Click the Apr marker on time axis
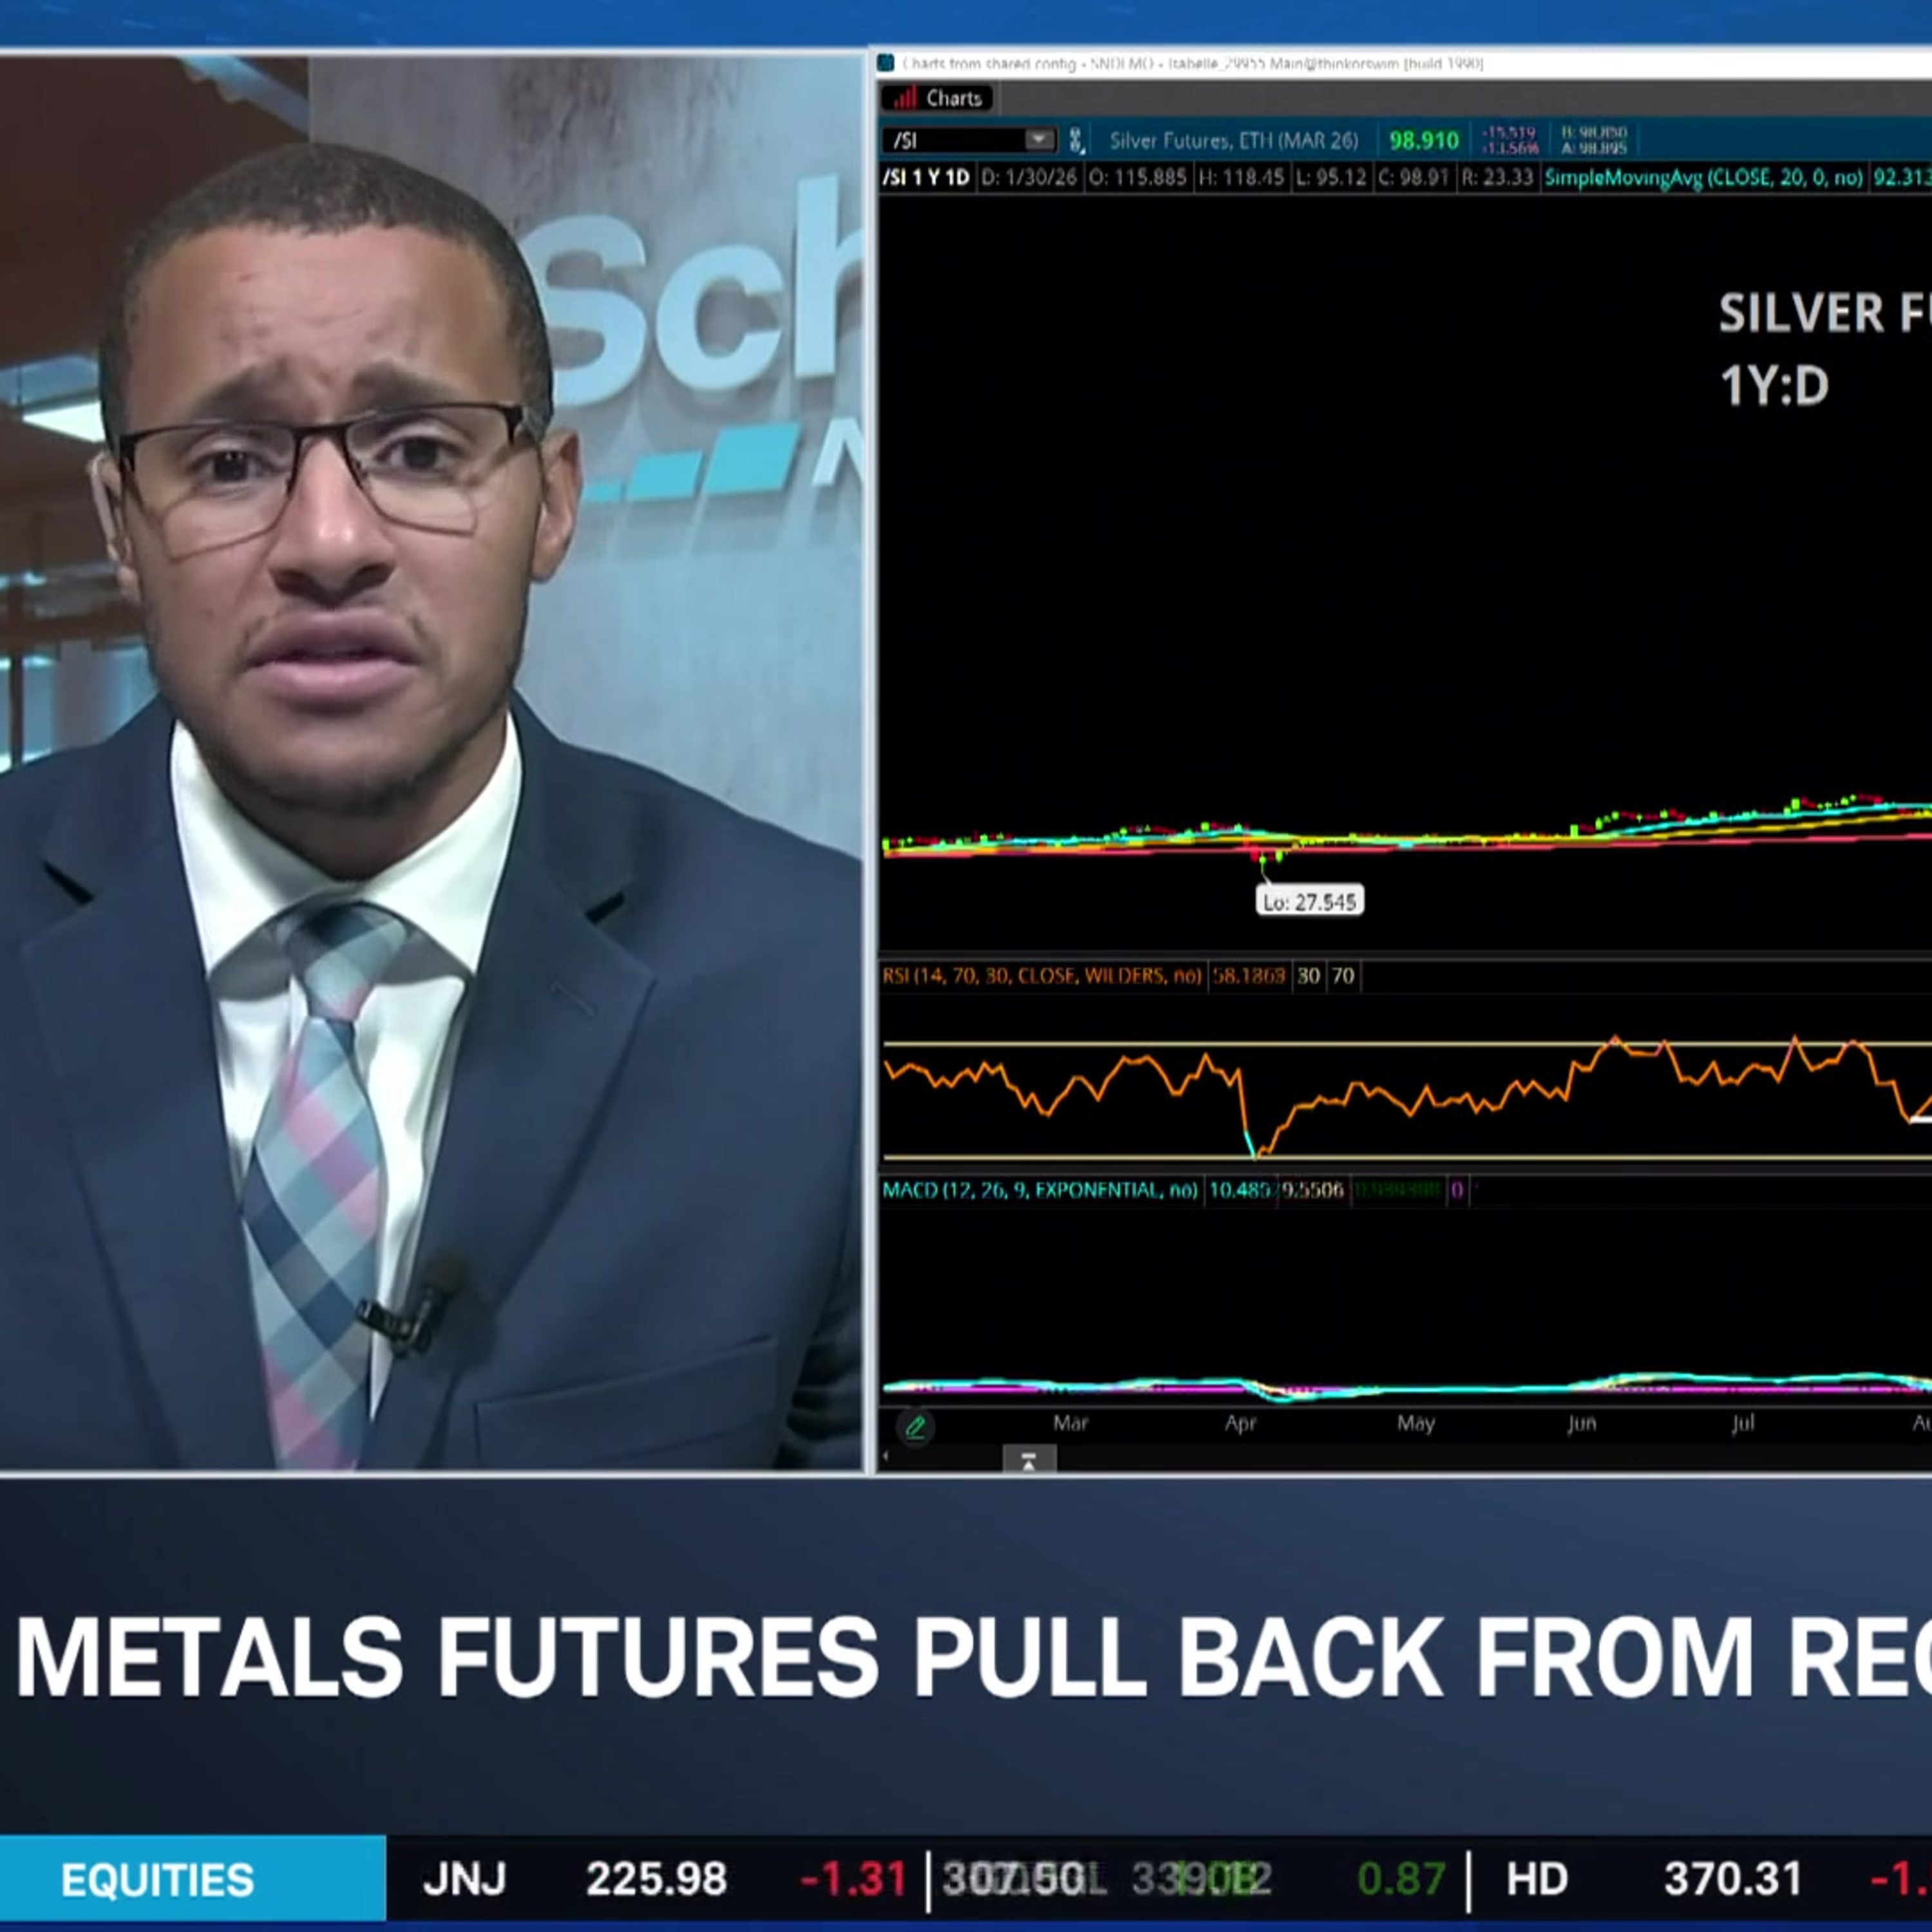1932x1932 pixels. [x=1240, y=1423]
